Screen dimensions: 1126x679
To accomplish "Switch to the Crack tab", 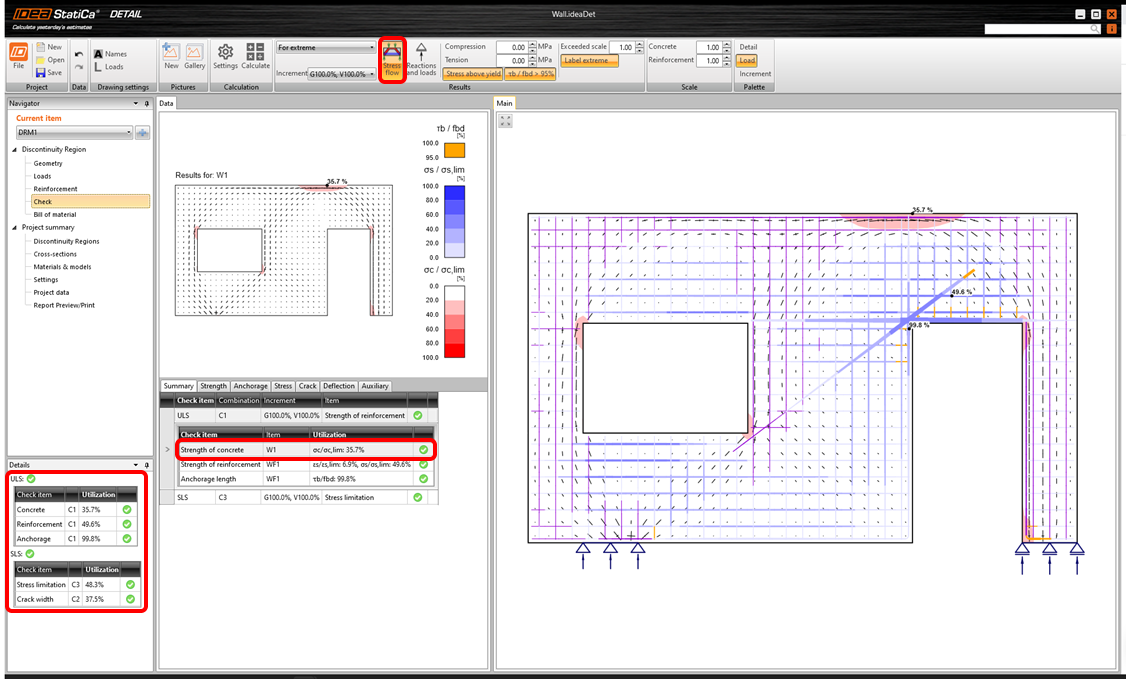I will tap(308, 386).
